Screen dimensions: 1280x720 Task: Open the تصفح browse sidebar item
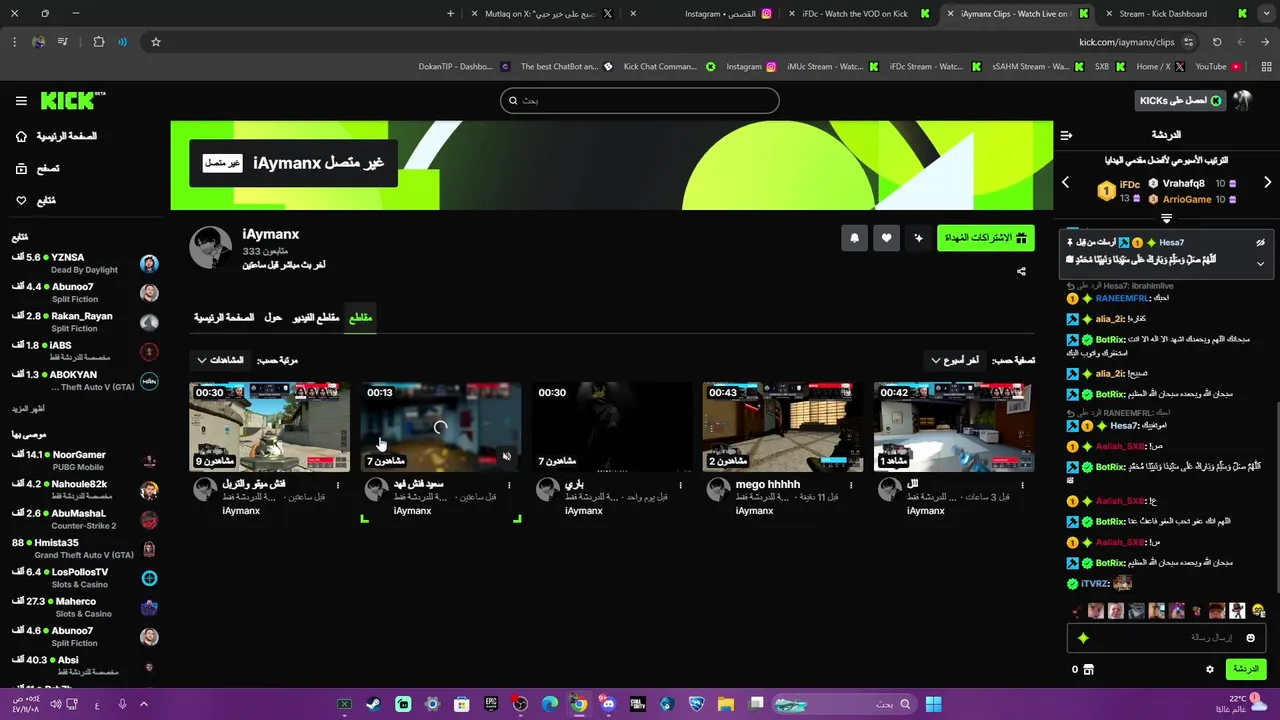click(38, 169)
